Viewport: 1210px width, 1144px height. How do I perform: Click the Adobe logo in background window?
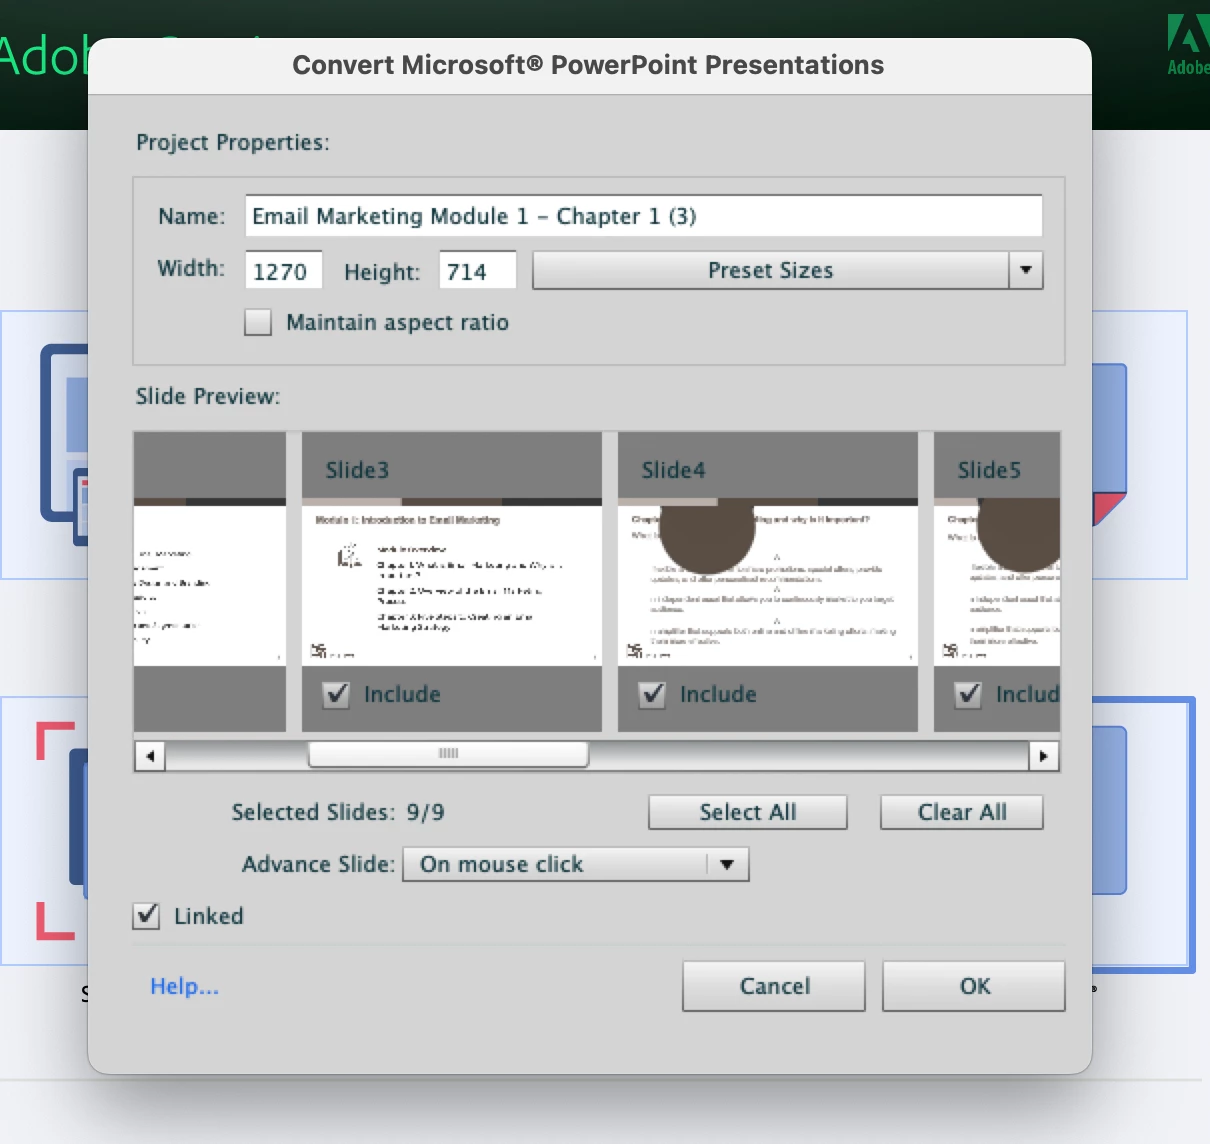tap(1188, 44)
